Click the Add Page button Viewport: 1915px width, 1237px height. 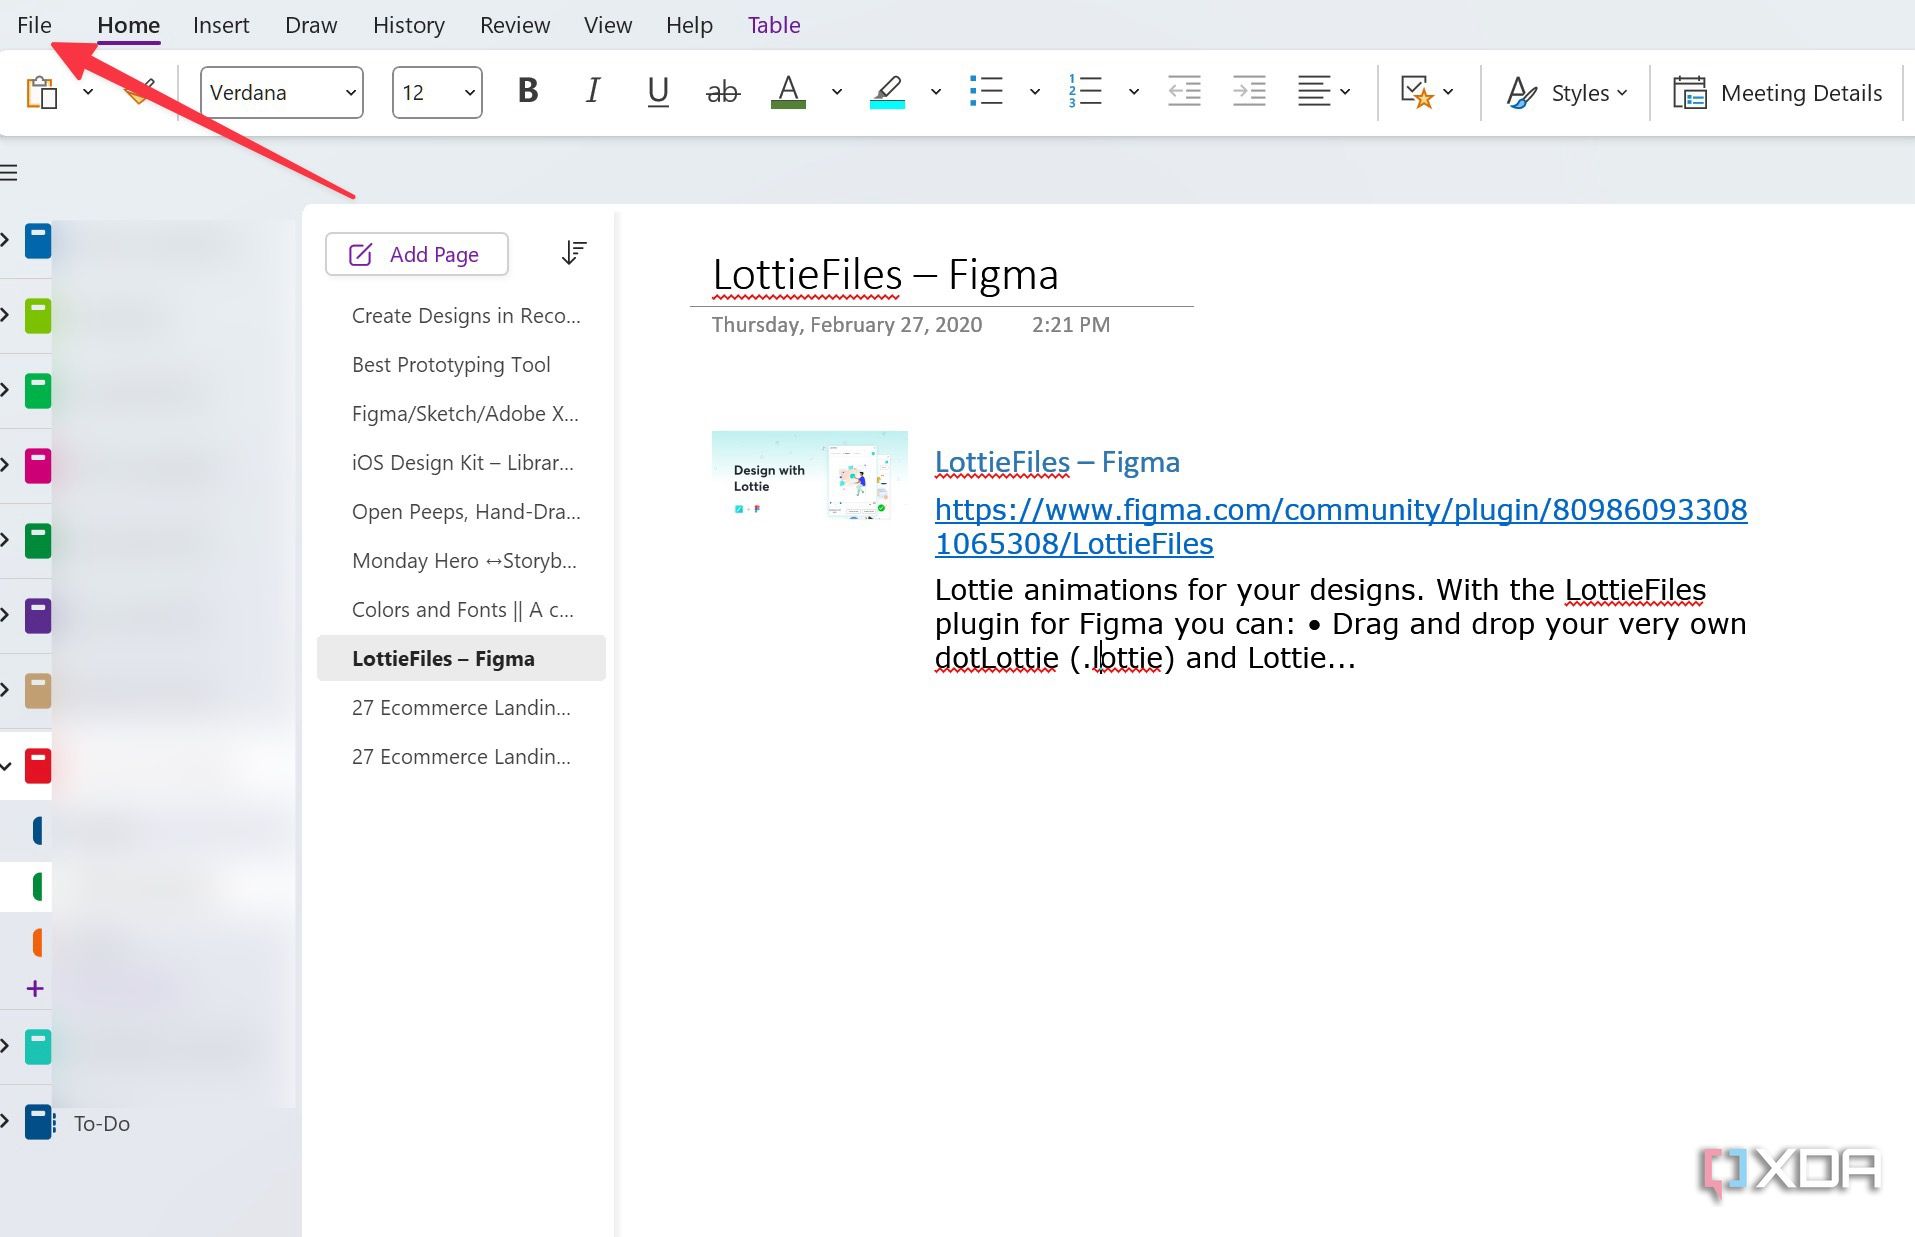(416, 254)
